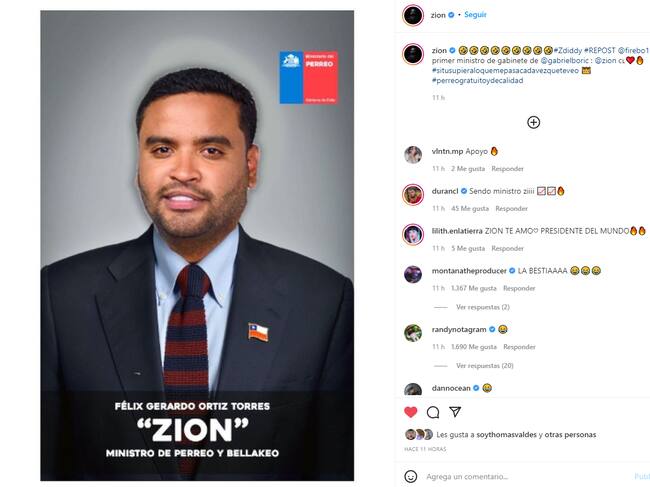The image size is (650, 487).
Task: Expand 'Ver respuestas (2)' replies
Action: pyautogui.click(x=483, y=307)
